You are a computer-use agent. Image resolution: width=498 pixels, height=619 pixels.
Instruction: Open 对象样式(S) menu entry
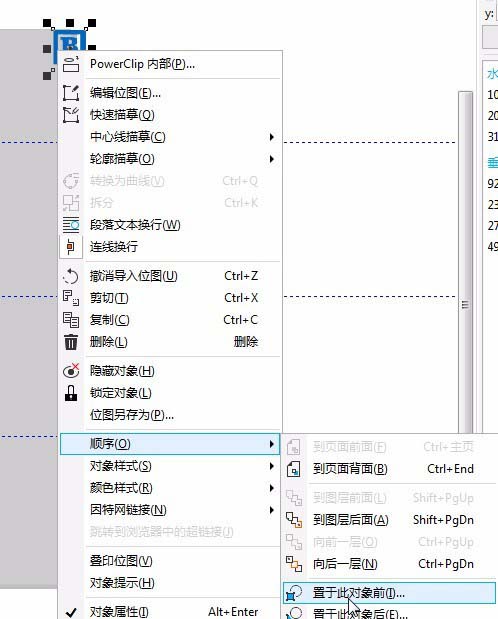[x=170, y=466]
